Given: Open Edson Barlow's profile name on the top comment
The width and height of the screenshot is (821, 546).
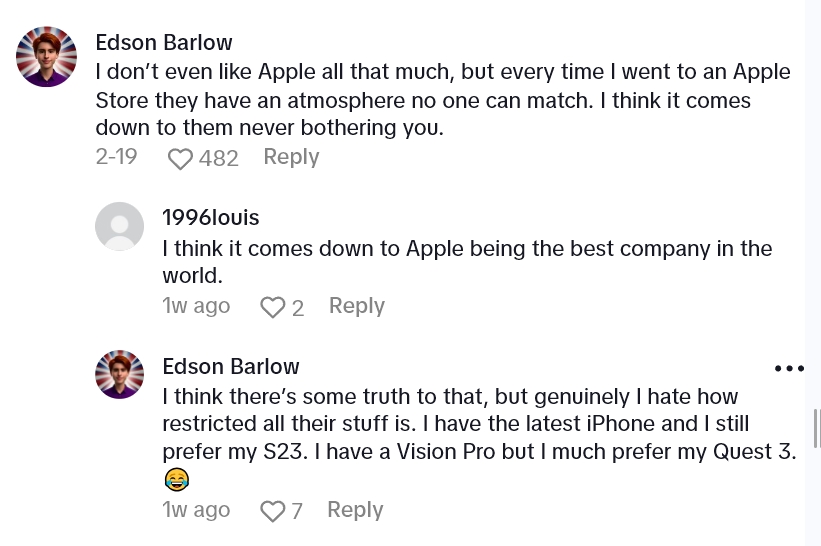Looking at the screenshot, I should point(164,42).
